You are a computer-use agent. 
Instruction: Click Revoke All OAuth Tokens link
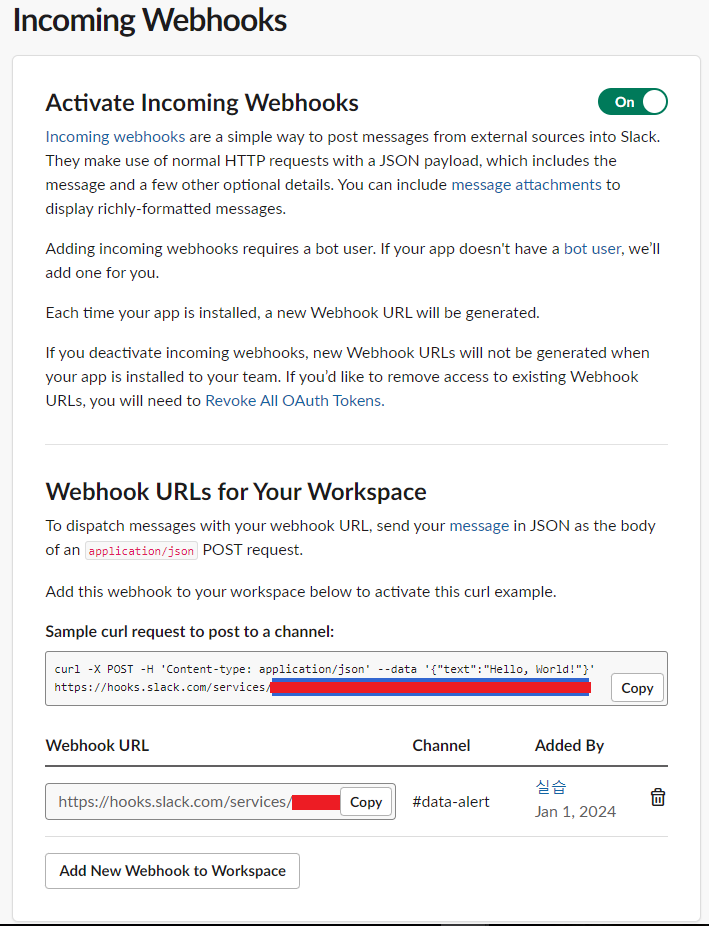pyautogui.click(x=295, y=400)
